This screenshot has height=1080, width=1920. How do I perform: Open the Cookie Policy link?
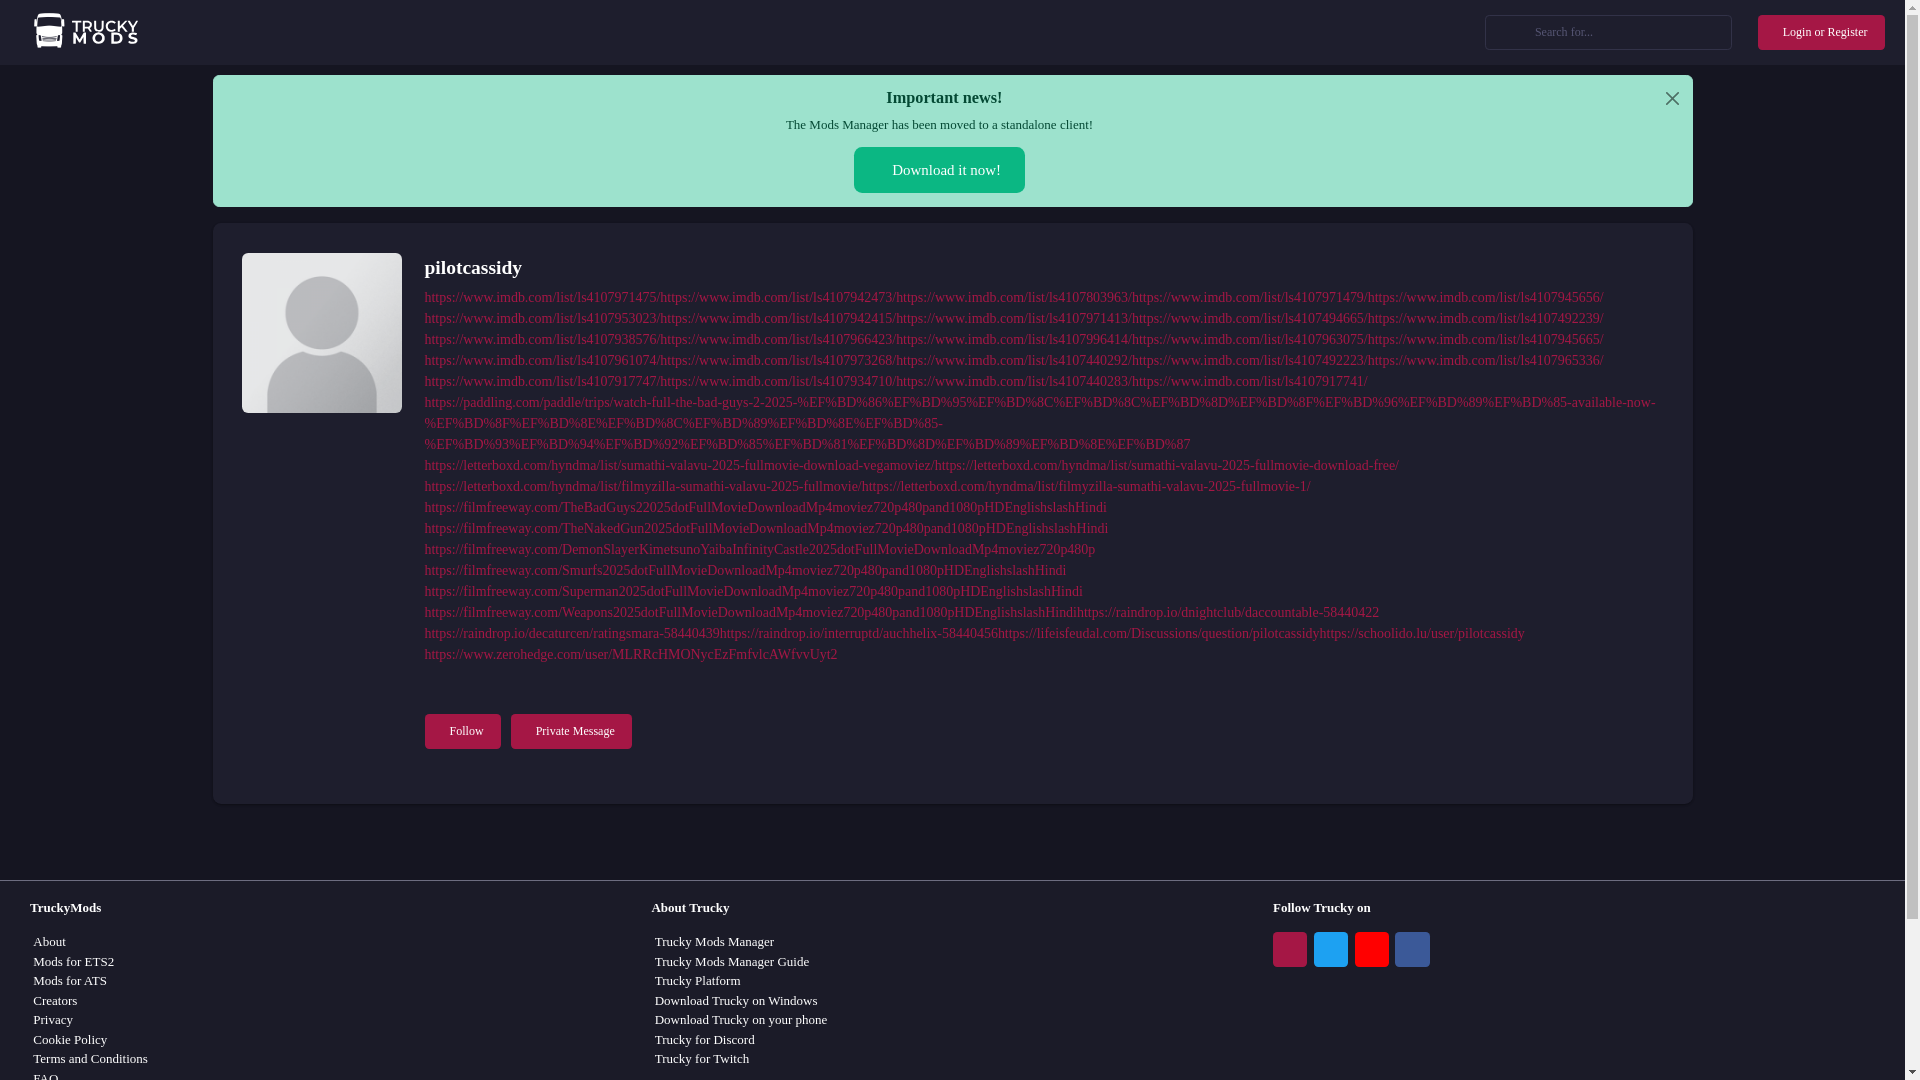pos(70,1040)
